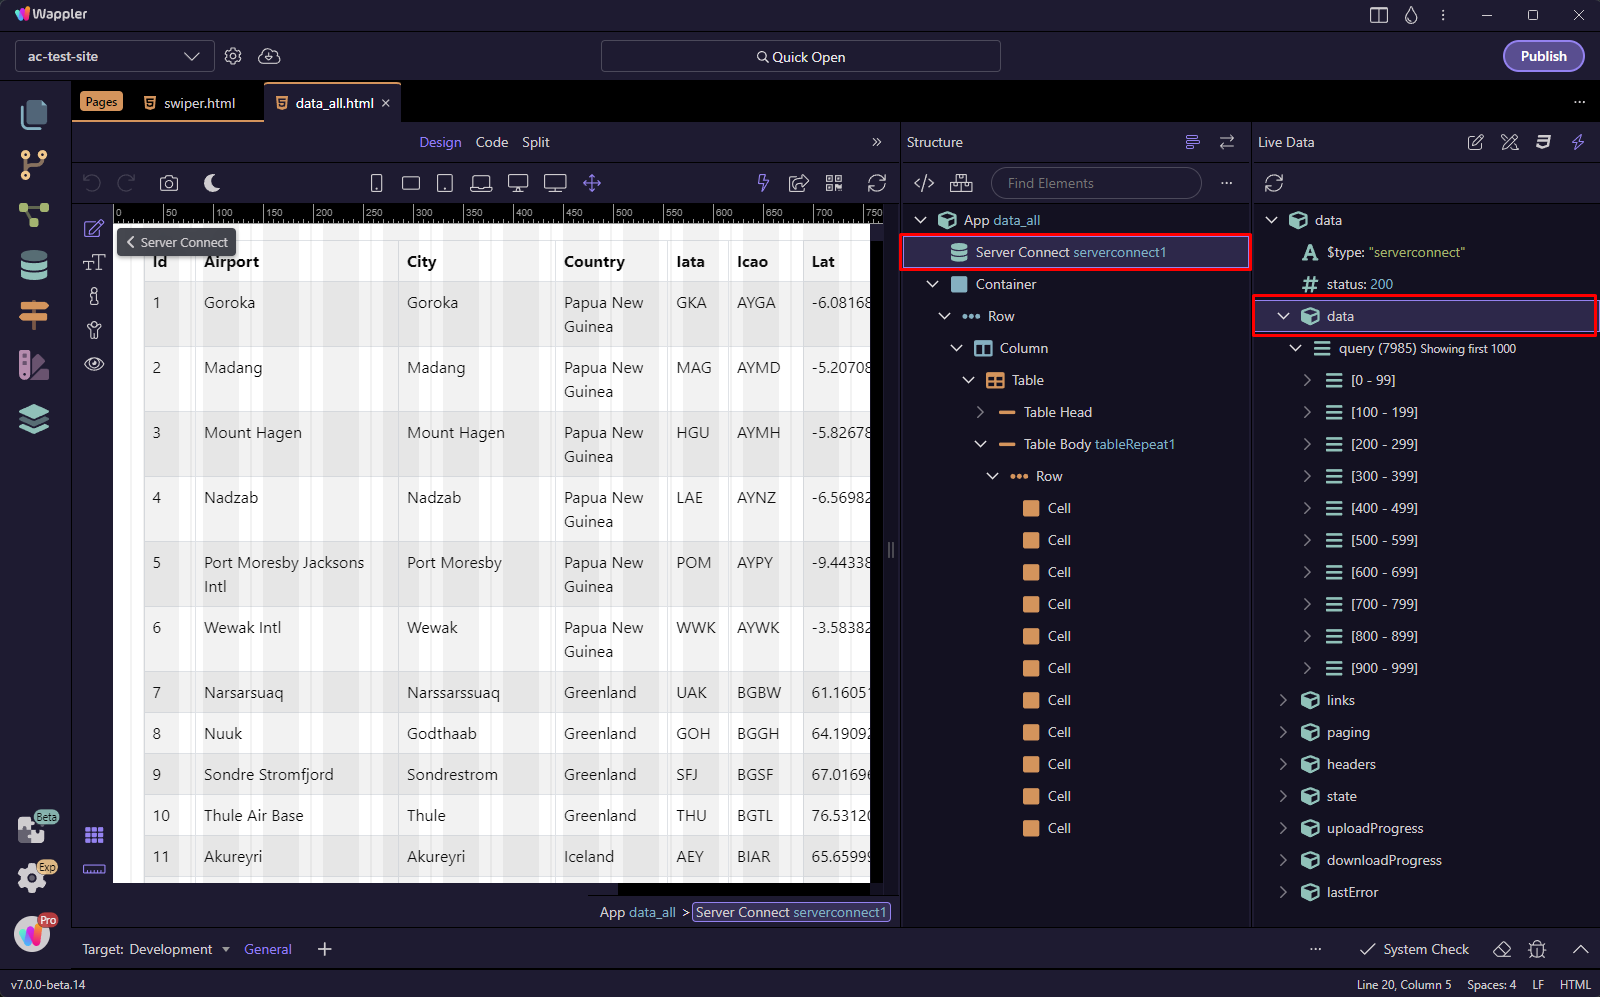Expand the lastError data node
This screenshot has height=997, width=1600.
[x=1283, y=892]
